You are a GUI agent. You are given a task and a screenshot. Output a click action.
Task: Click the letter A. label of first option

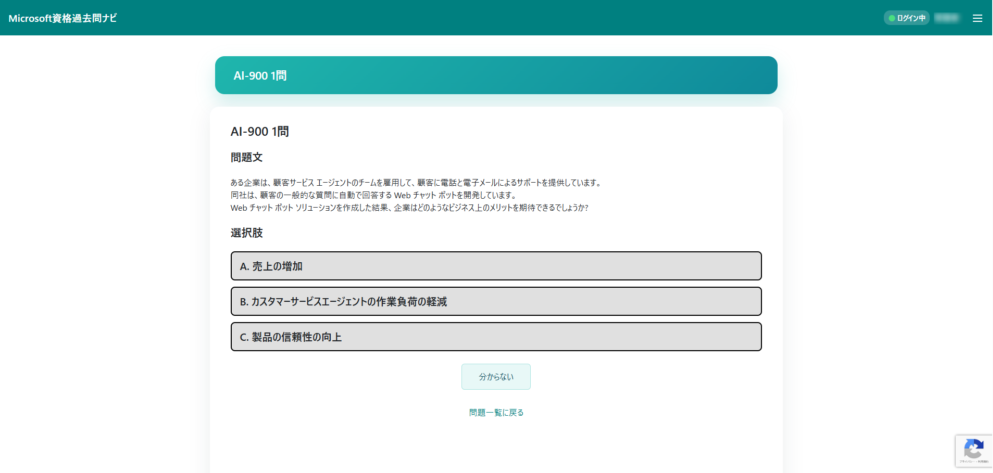(x=245, y=266)
